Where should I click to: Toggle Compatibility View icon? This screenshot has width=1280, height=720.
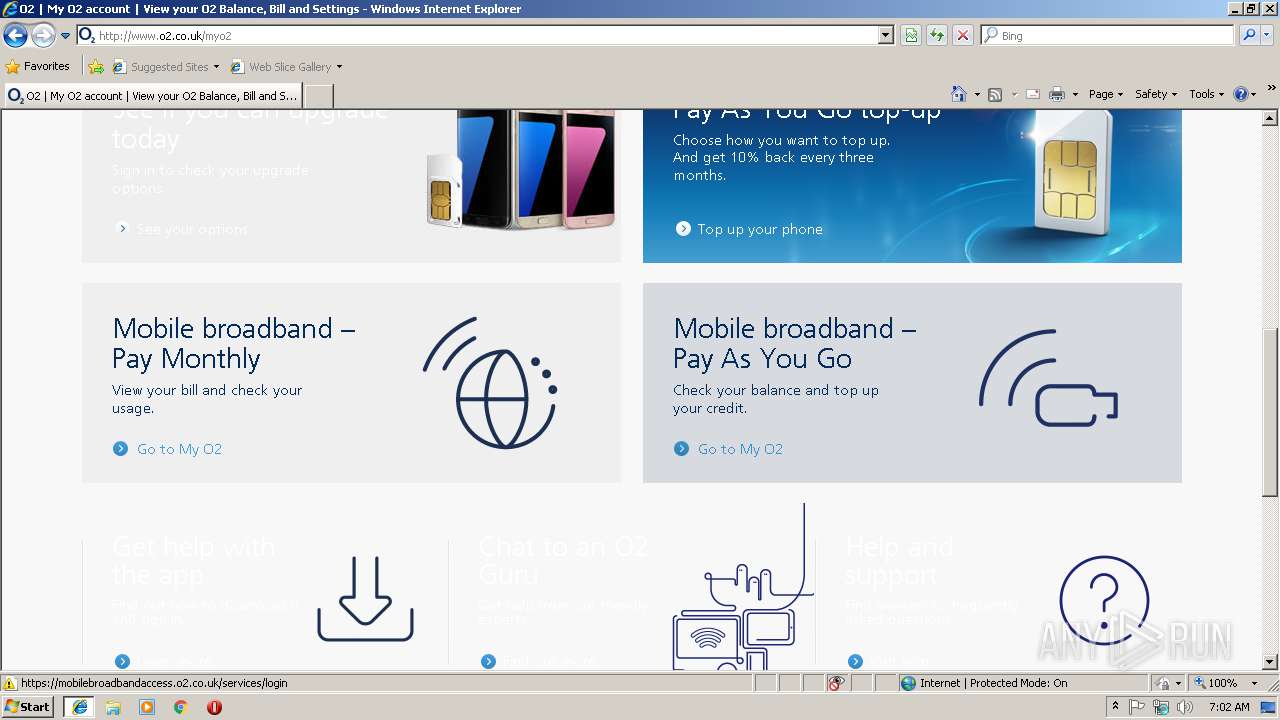click(x=911, y=36)
